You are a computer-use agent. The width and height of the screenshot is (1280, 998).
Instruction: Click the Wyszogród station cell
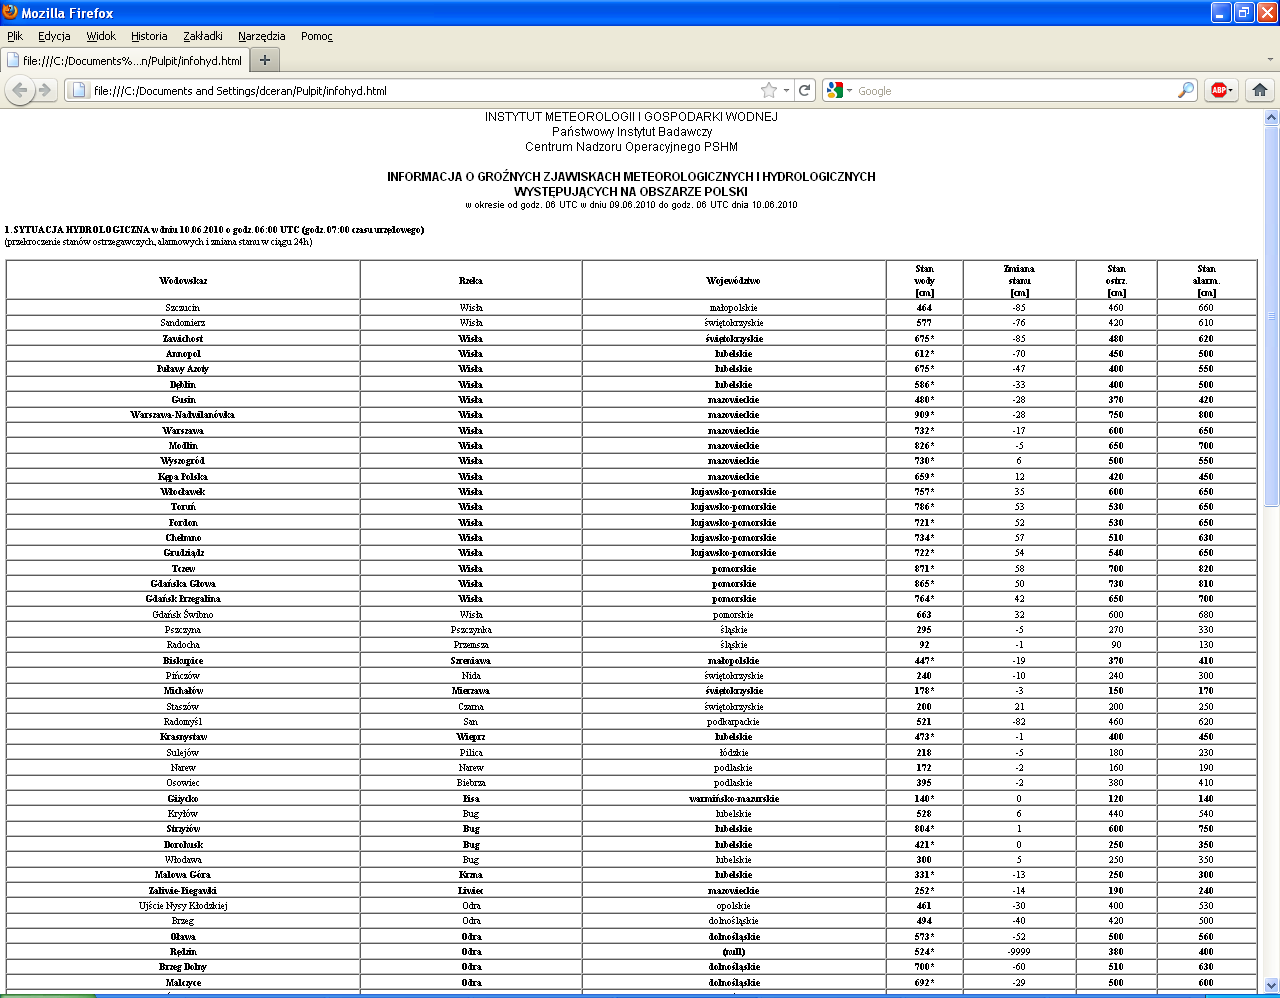[x=183, y=461]
